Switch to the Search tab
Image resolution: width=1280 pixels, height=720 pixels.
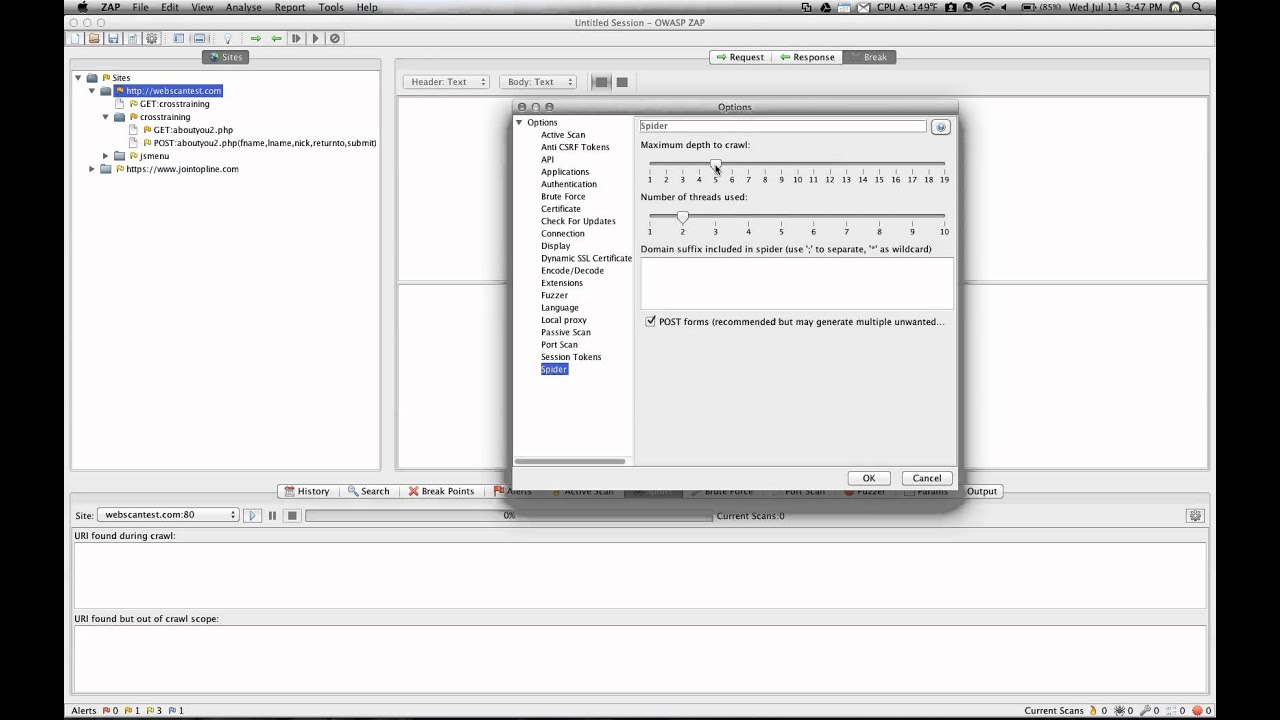(x=368, y=491)
